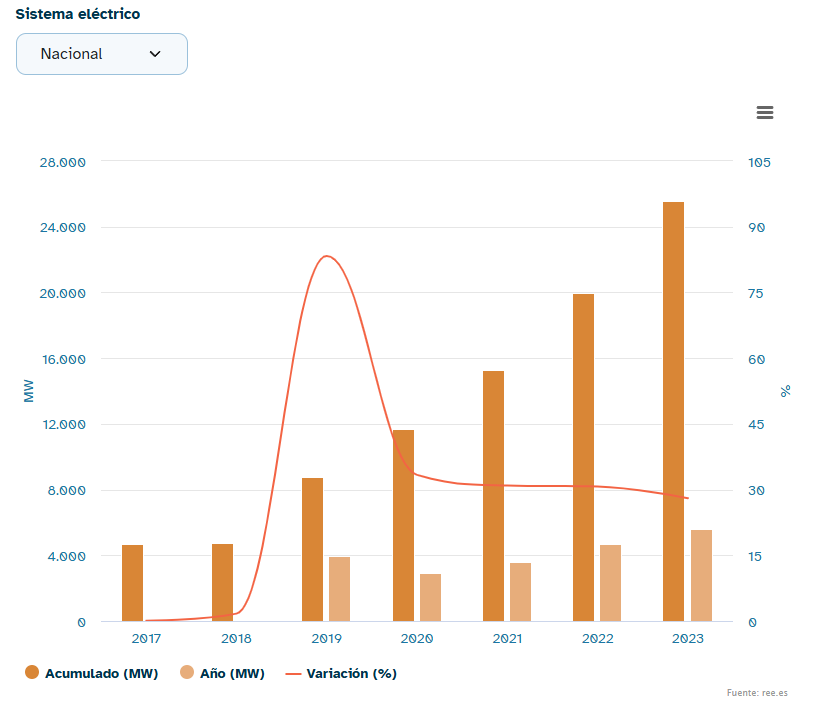Click the % right axis title
This screenshot has height=712, width=815.
point(785,391)
